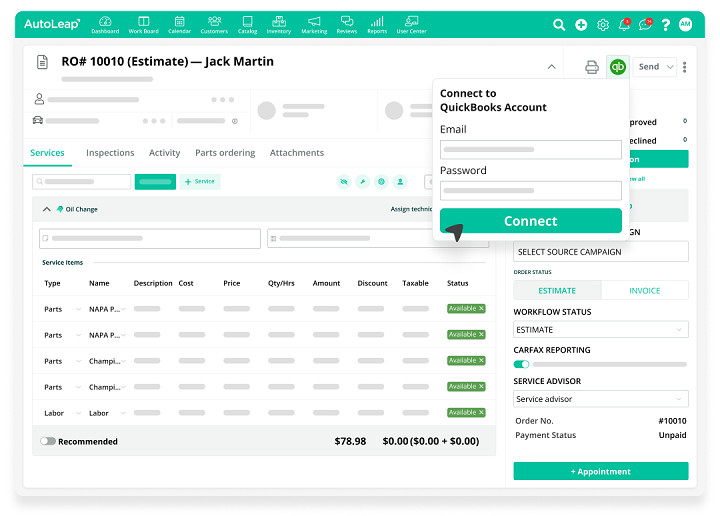Image resolution: width=720 pixels, height=516 pixels.
Task: Open the settings gear icon
Action: [603, 25]
